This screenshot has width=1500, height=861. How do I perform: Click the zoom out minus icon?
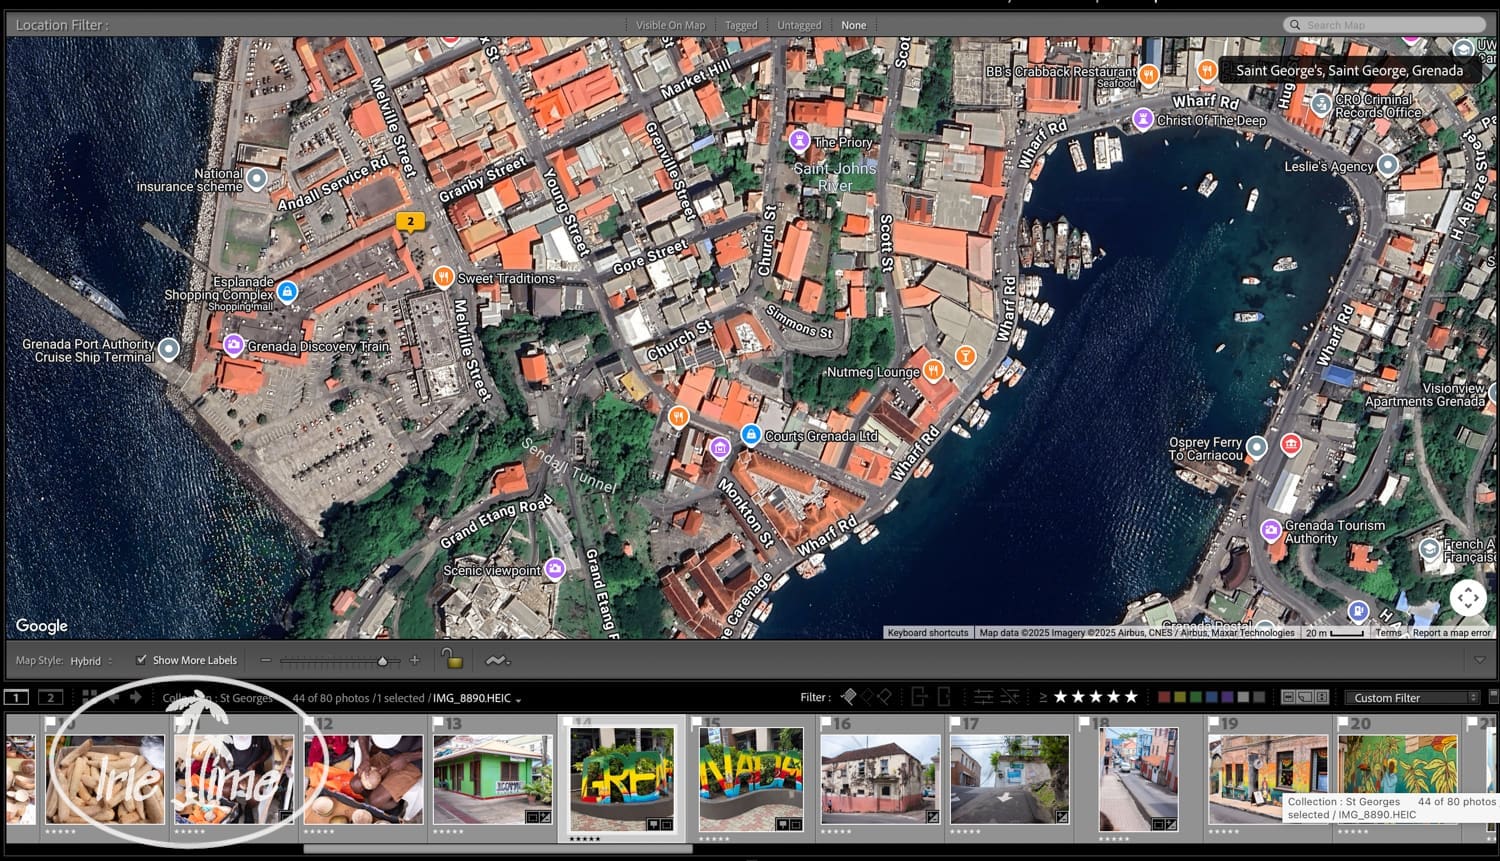(x=265, y=660)
